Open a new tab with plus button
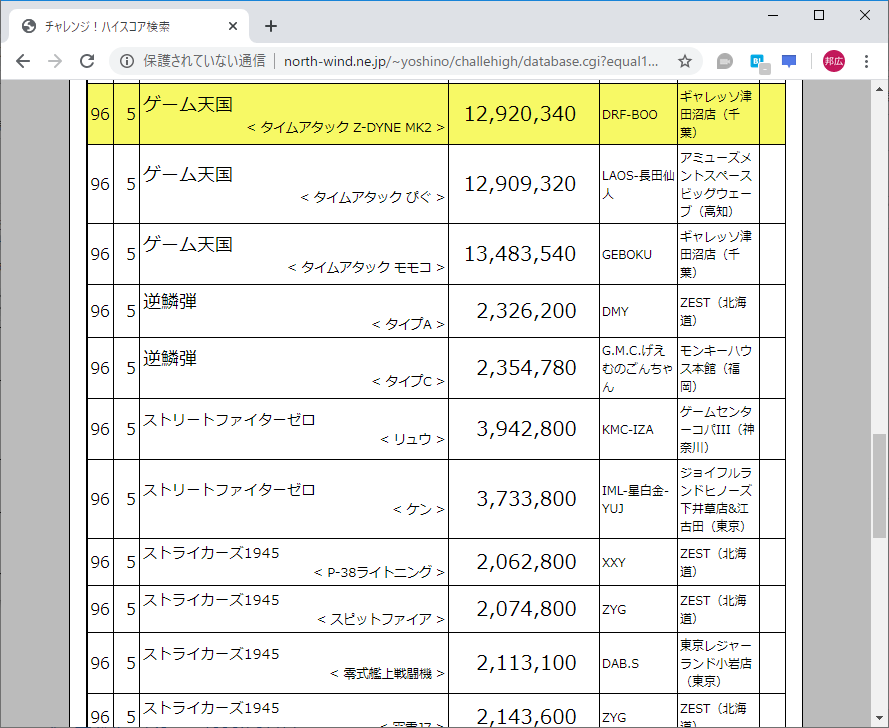This screenshot has width=889, height=728. pyautogui.click(x=271, y=26)
